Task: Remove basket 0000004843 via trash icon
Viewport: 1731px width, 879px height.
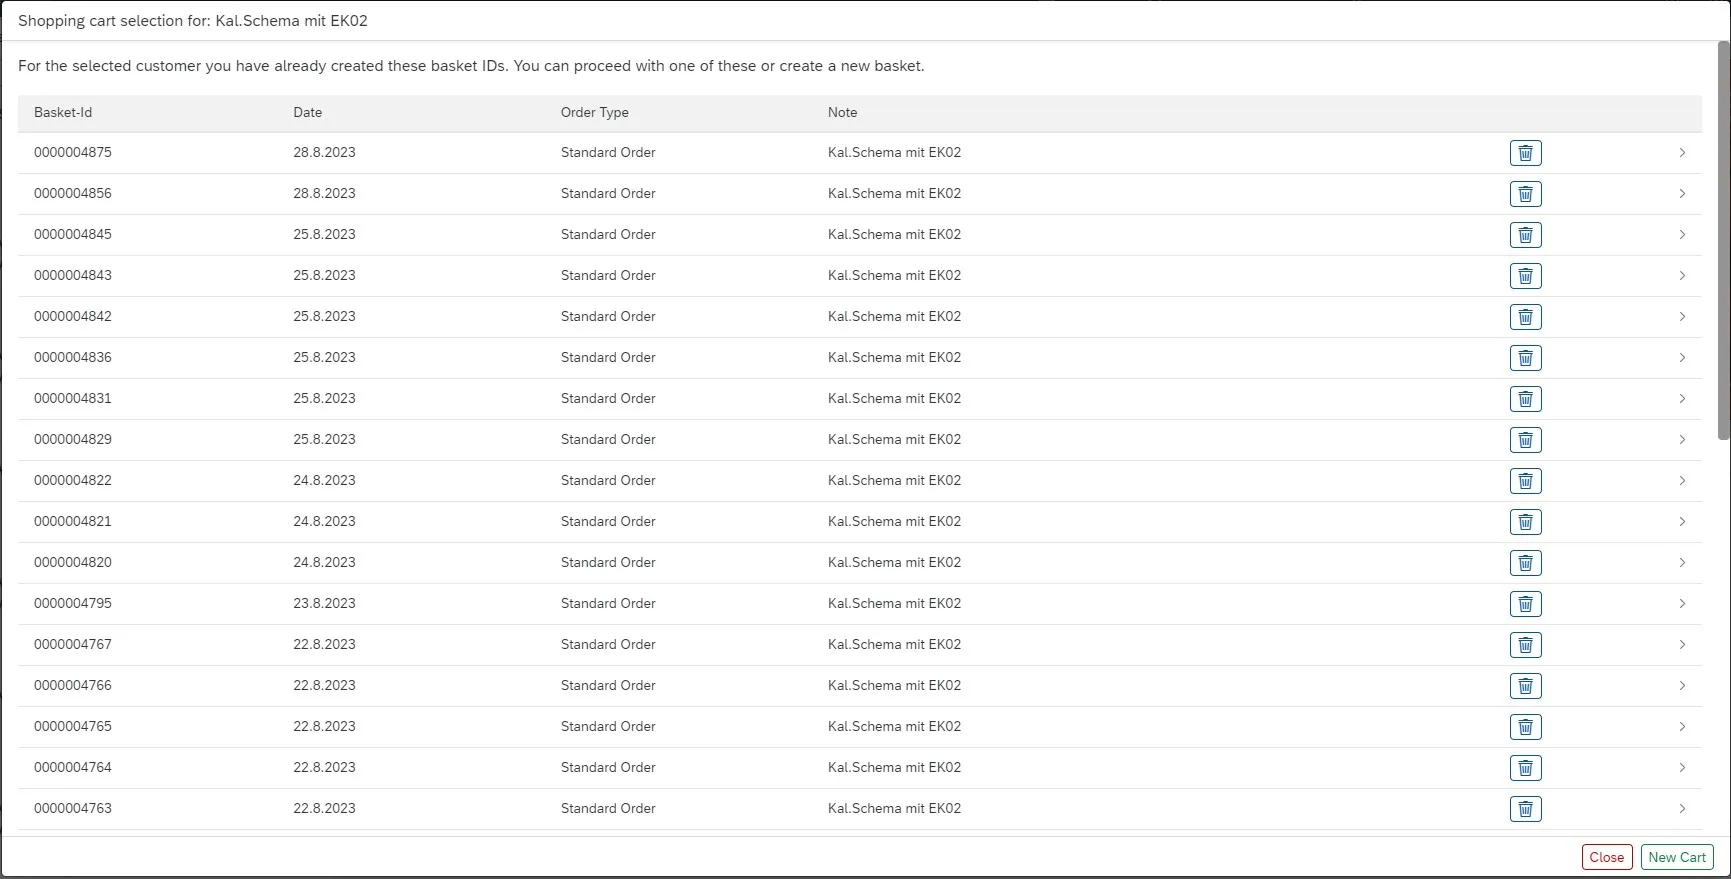Action: click(x=1525, y=276)
